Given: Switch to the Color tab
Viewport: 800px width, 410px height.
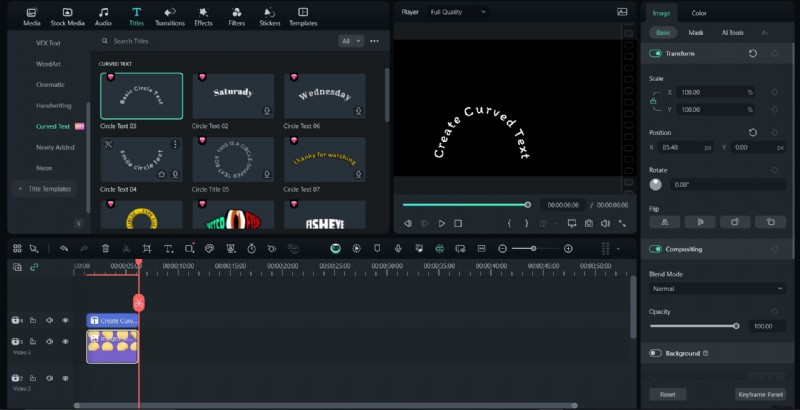Looking at the screenshot, I should point(699,13).
